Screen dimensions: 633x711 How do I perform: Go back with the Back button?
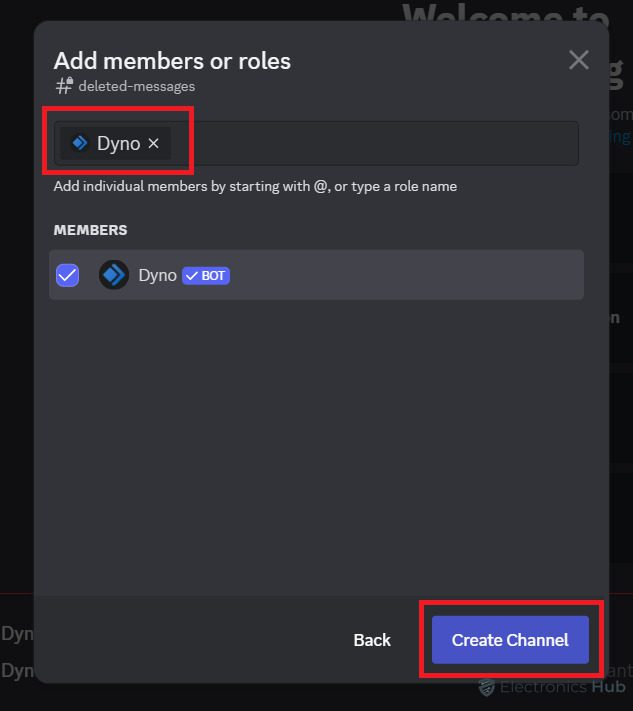[372, 640]
